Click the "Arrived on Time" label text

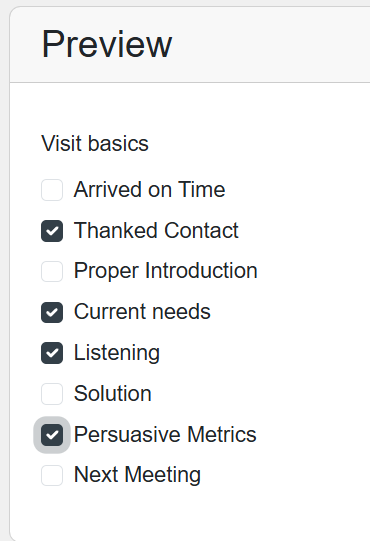pyautogui.click(x=149, y=189)
